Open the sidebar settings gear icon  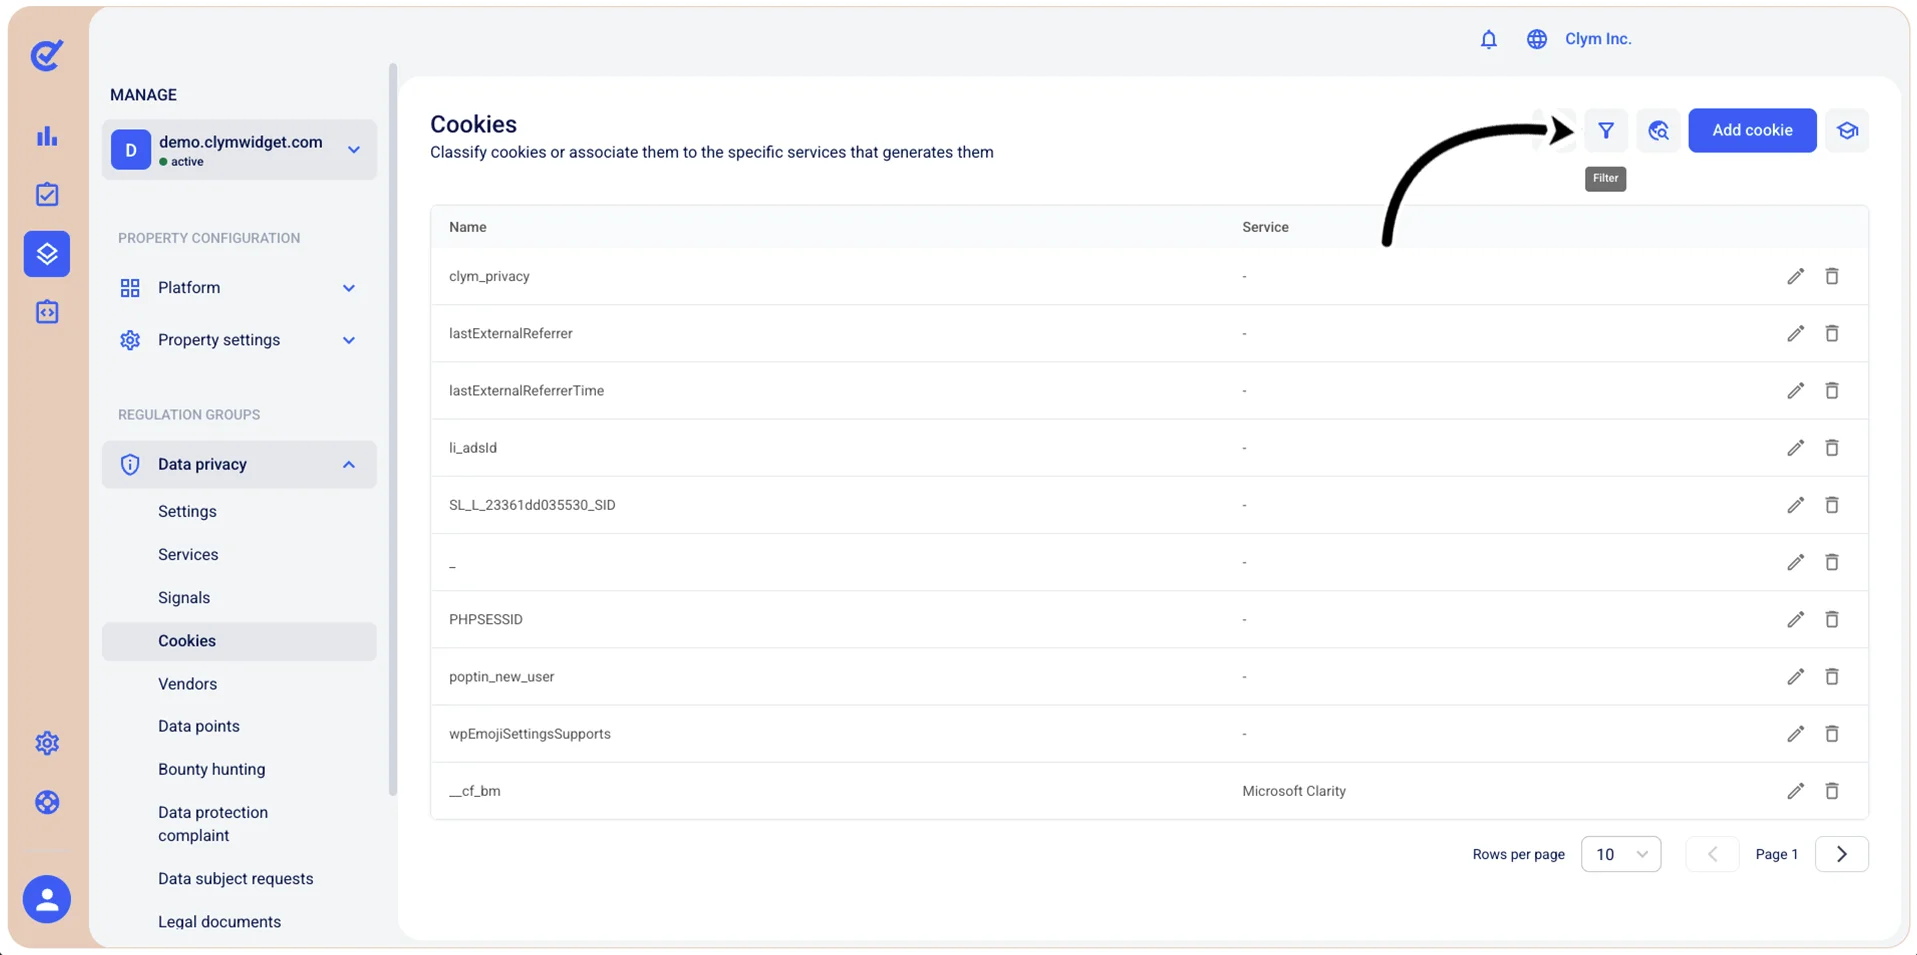[x=47, y=743]
